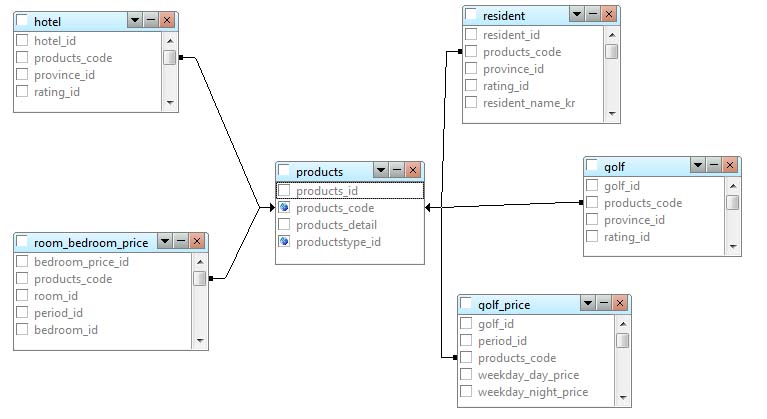Select bedroom_id field in room_bedroom_price table

coord(66,330)
